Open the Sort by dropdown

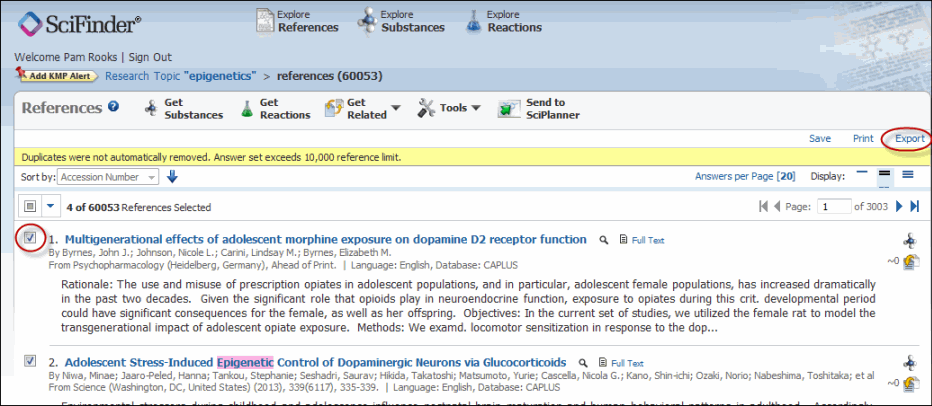coord(109,177)
